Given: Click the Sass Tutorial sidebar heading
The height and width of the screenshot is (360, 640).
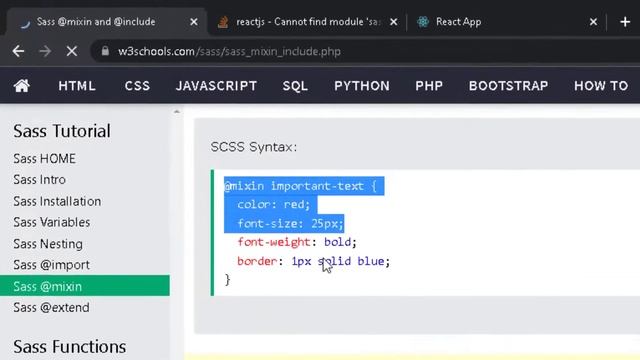Looking at the screenshot, I should pos(62,131).
